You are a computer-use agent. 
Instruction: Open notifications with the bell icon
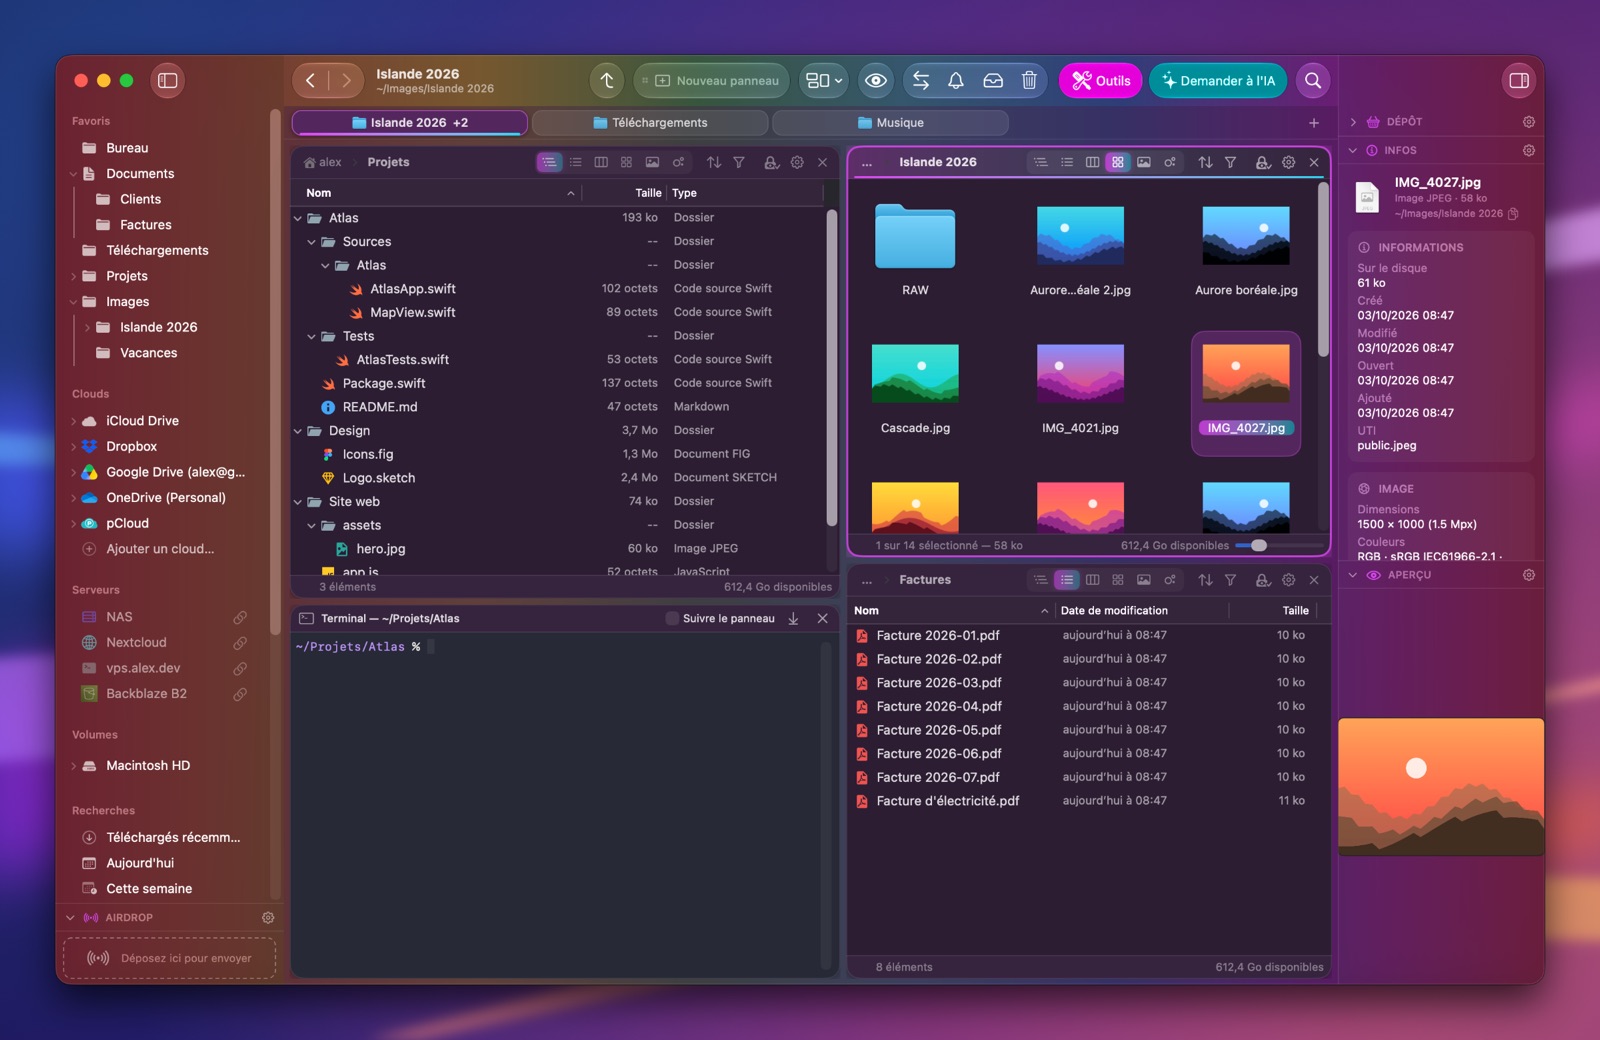click(x=956, y=81)
